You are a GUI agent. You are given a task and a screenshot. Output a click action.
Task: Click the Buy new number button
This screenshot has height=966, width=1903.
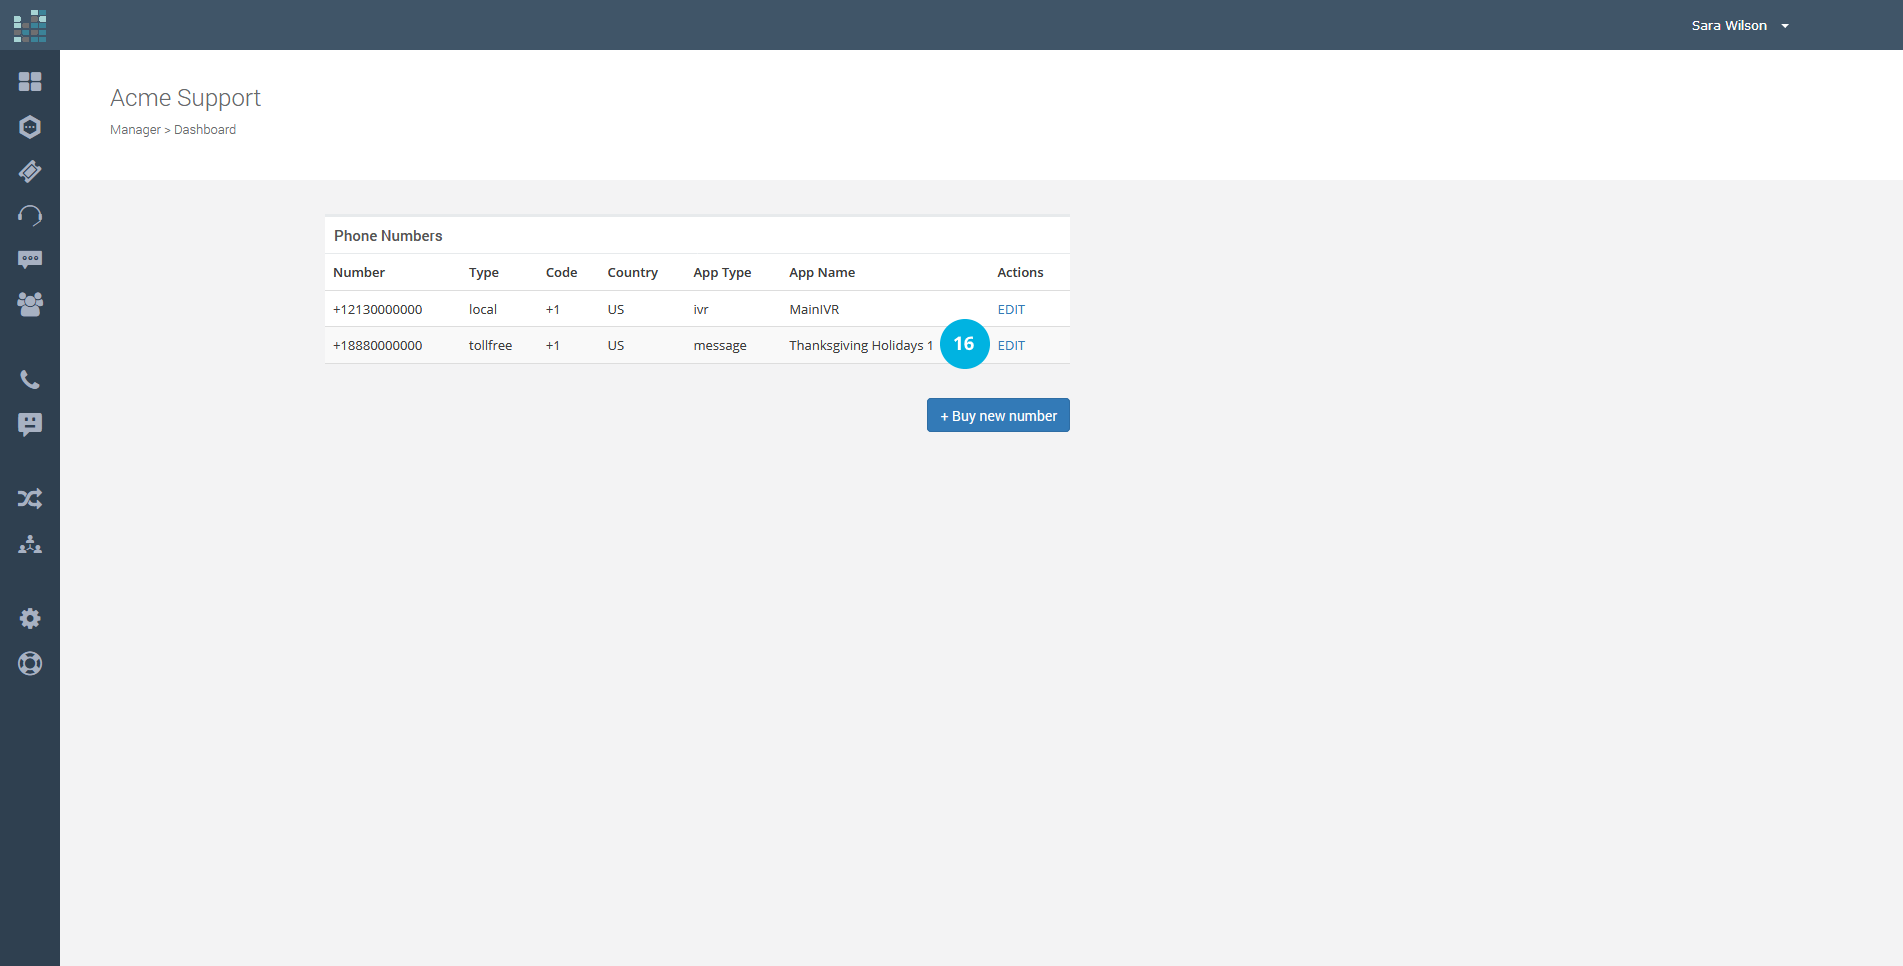click(998, 416)
